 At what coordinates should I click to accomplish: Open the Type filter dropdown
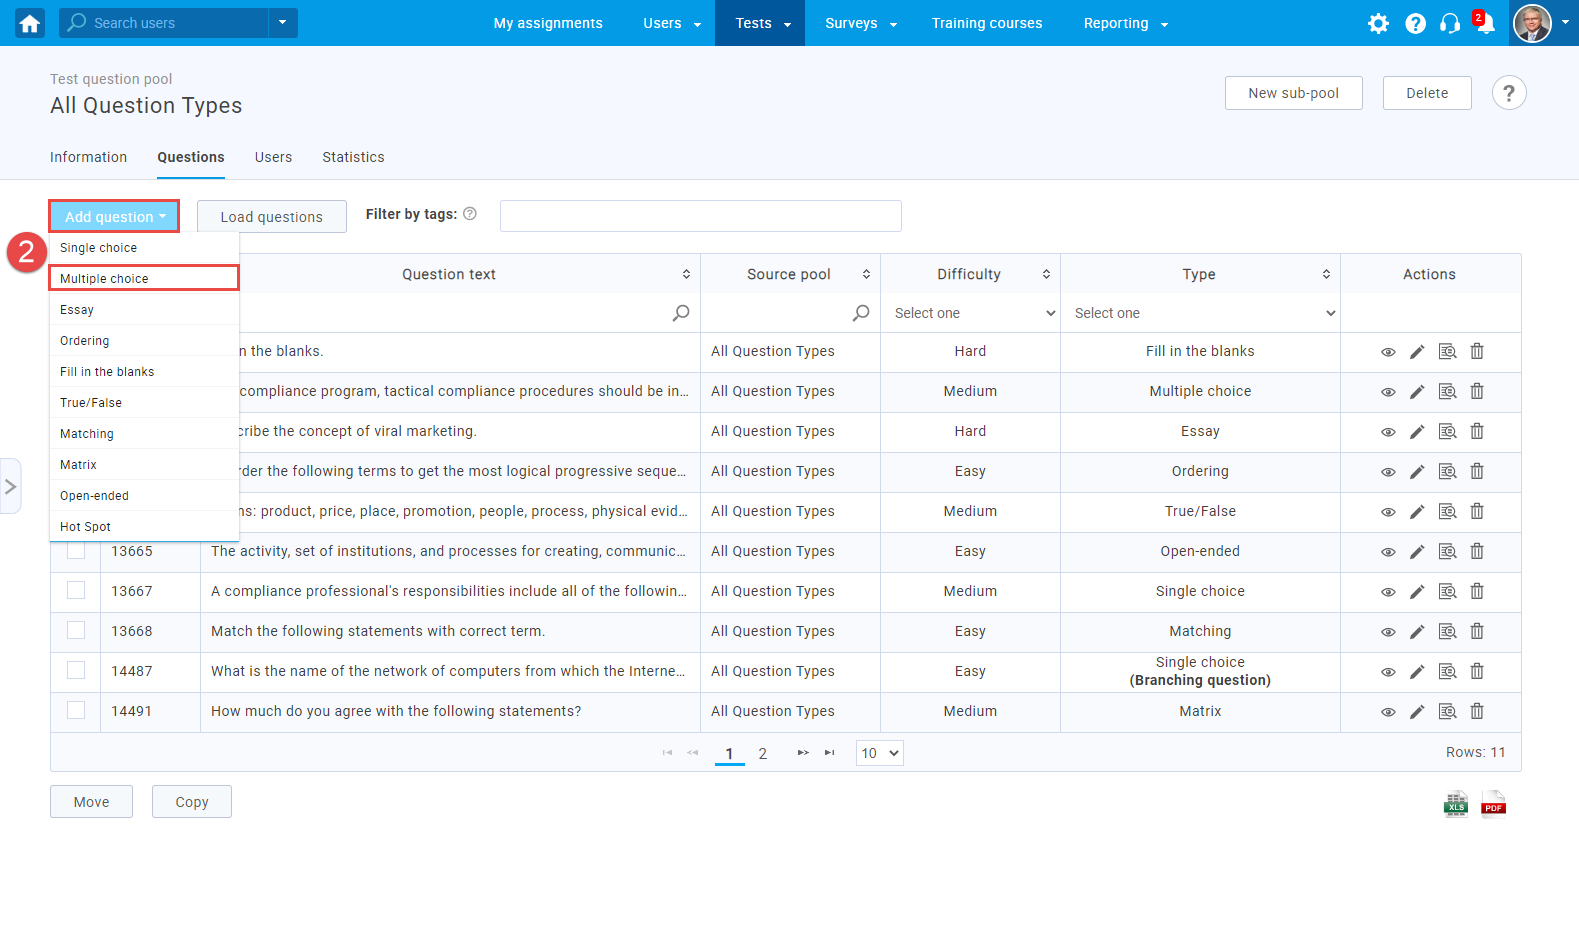point(1200,313)
